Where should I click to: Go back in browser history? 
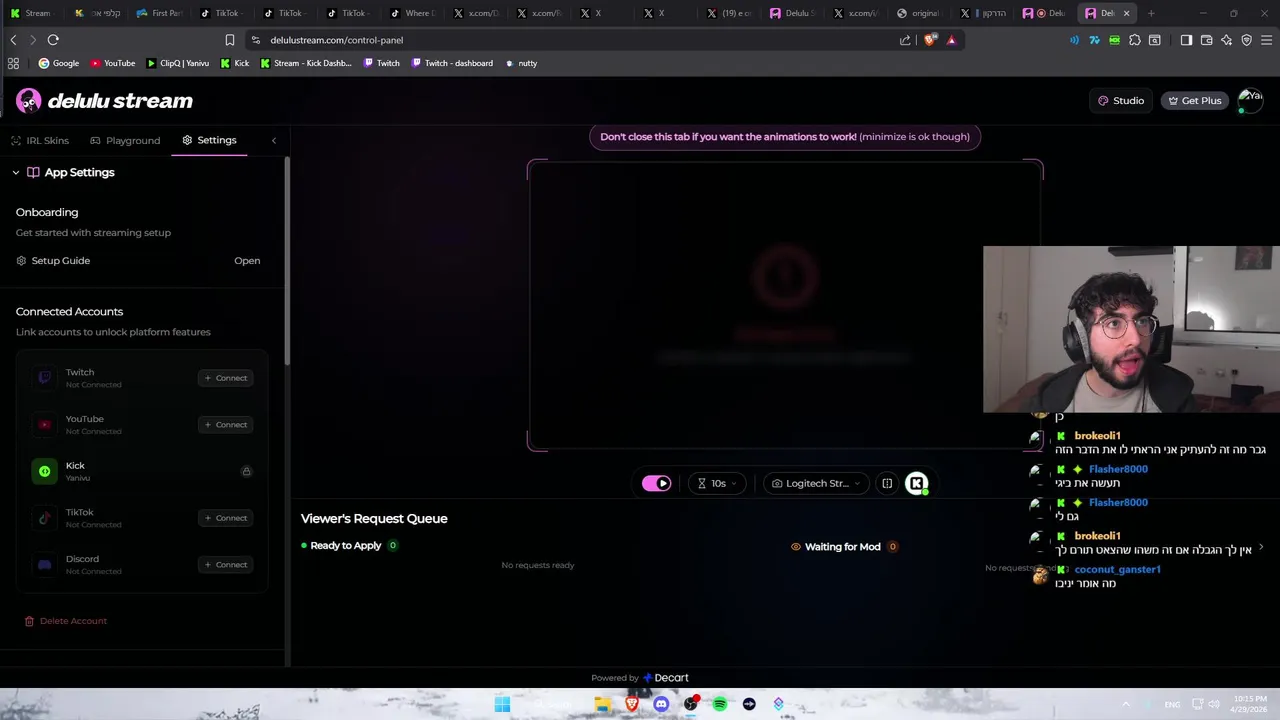(13, 40)
